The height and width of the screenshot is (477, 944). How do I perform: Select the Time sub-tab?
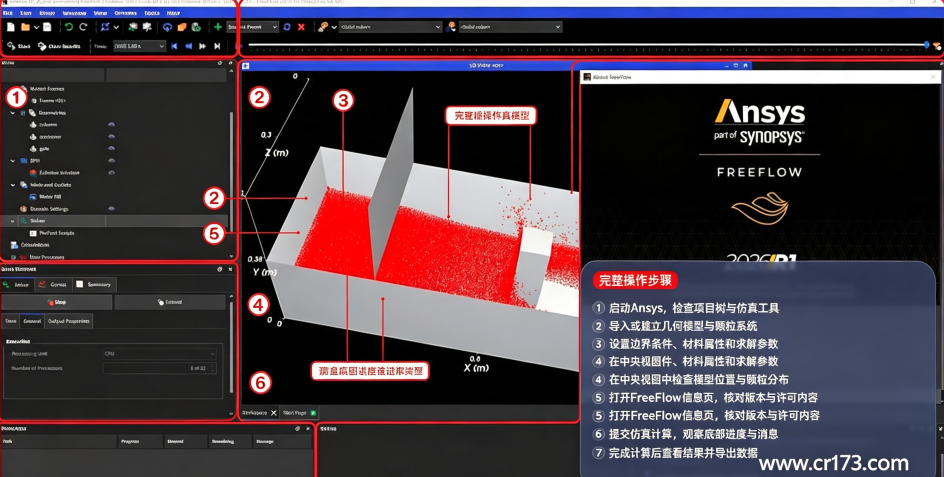pos(10,321)
